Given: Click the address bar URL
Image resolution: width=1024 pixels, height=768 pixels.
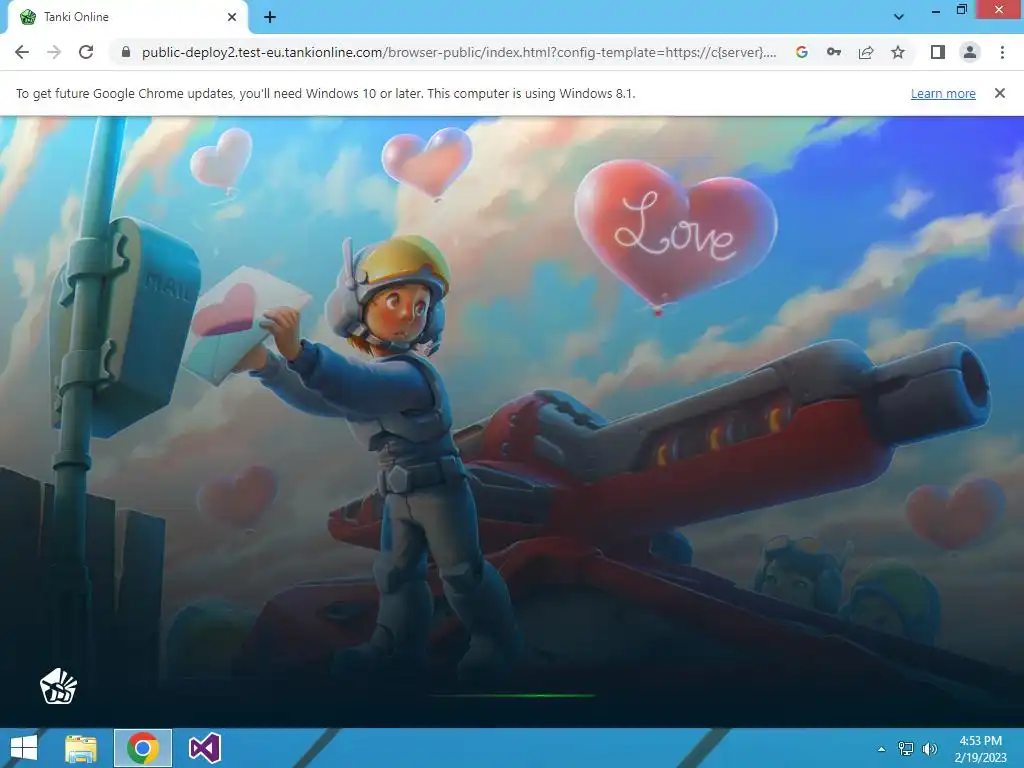Looking at the screenshot, I should (458, 52).
